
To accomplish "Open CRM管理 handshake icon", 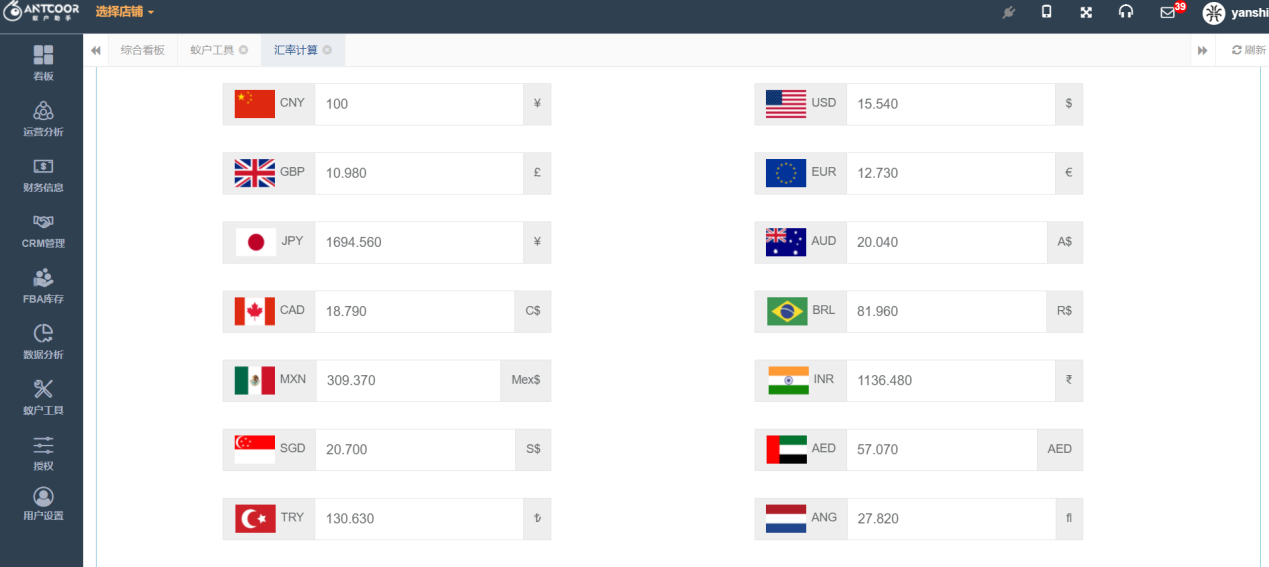I will [43, 222].
